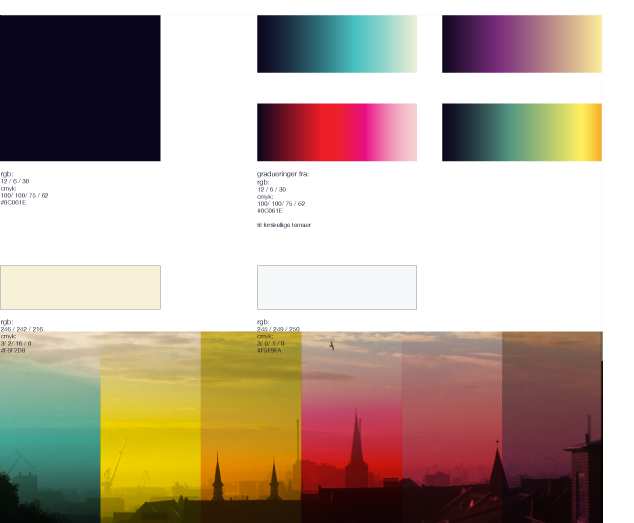Screen dimensions: 634x523
Task: Click the orange photo strip with twin spires
Action: (251, 427)
